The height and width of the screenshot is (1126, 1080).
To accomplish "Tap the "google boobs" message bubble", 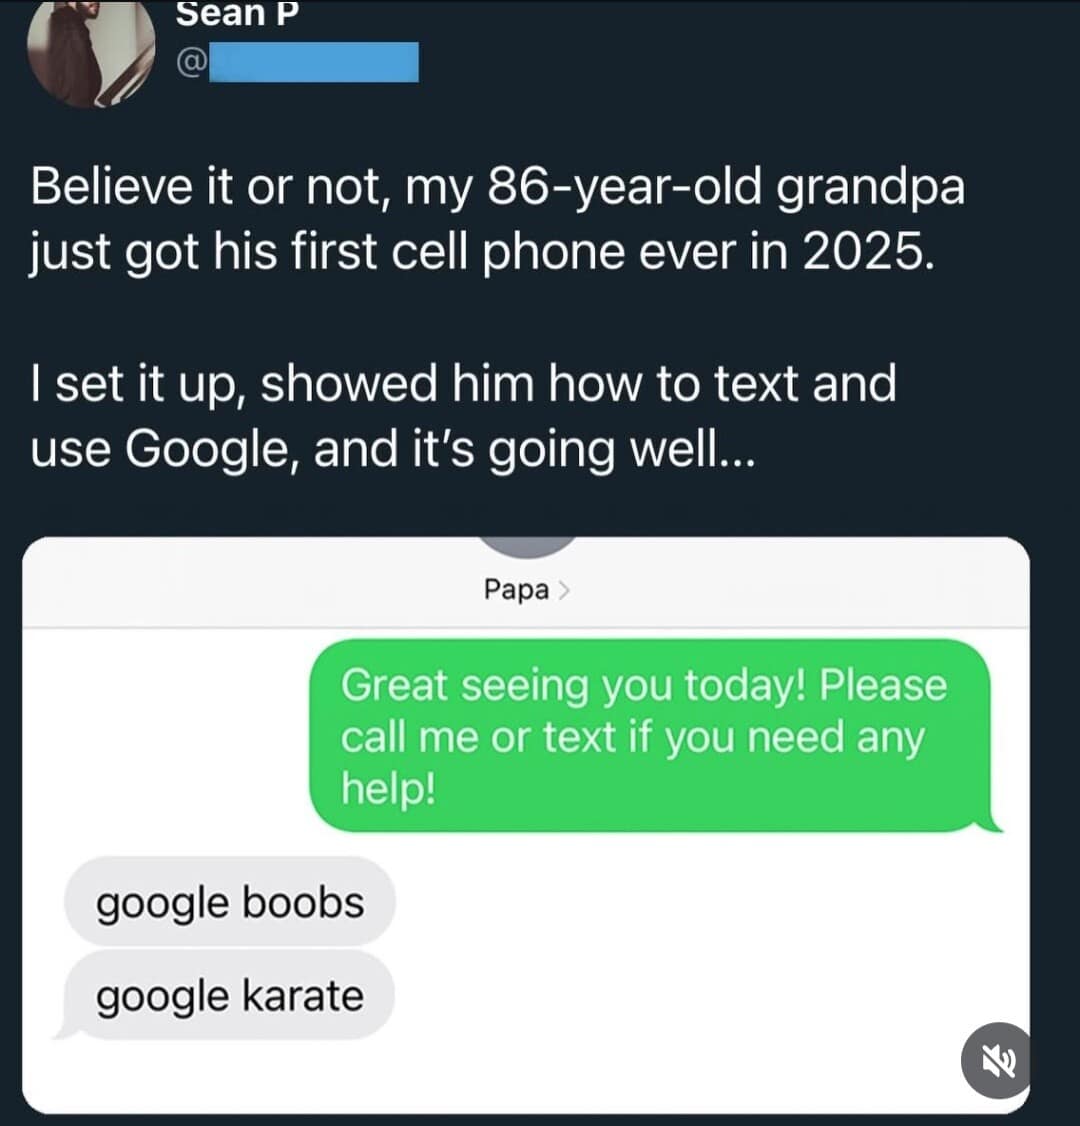I will click(229, 902).
